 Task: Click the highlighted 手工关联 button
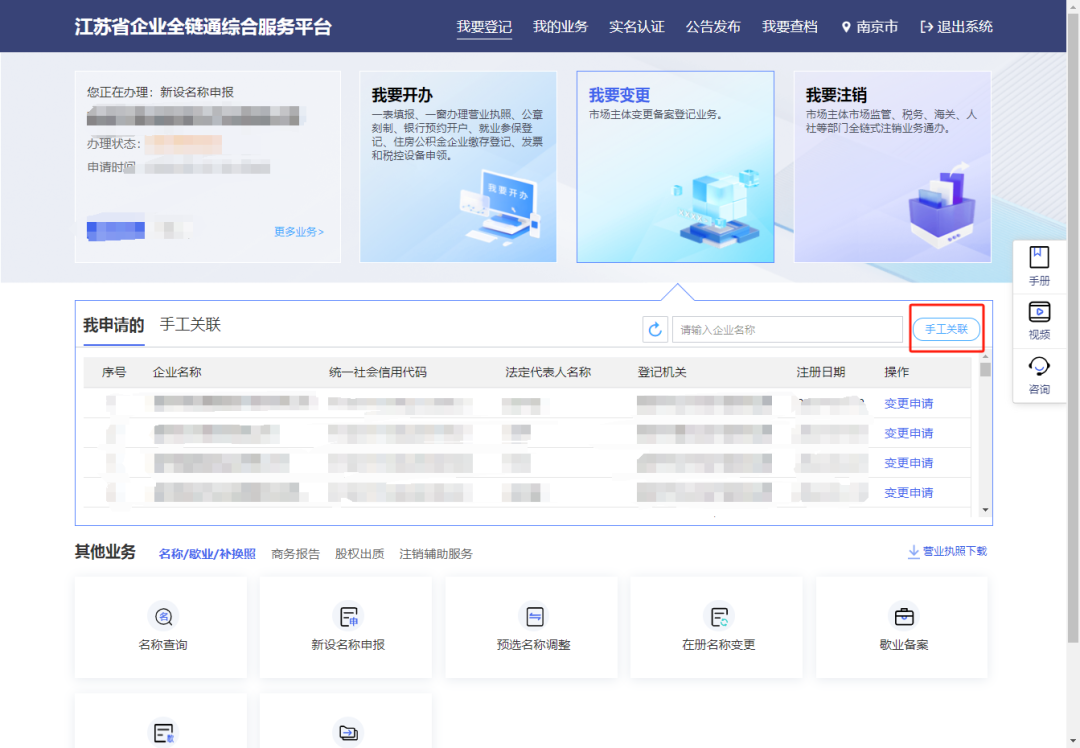coord(946,329)
